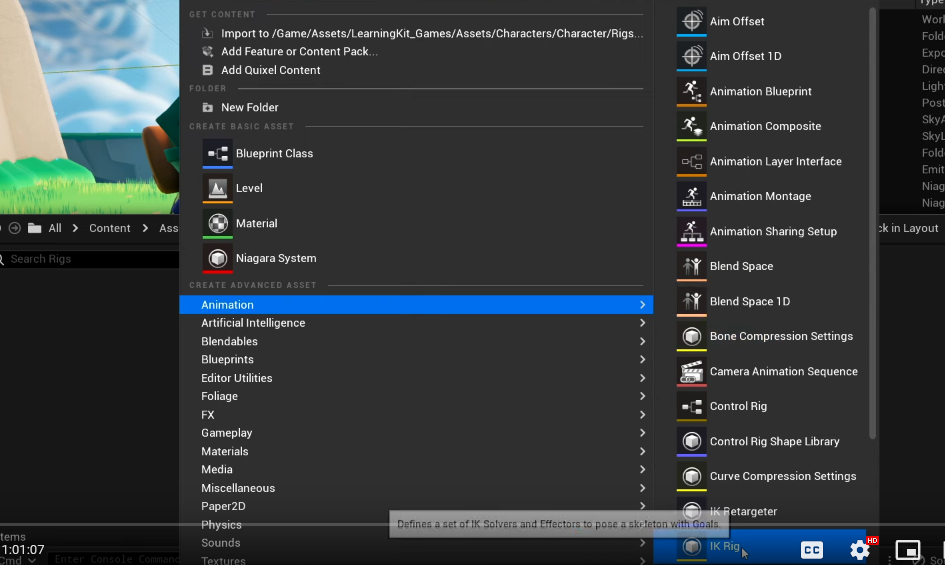Click the Material sphere icon
This screenshot has height=565, width=945.
218,223
